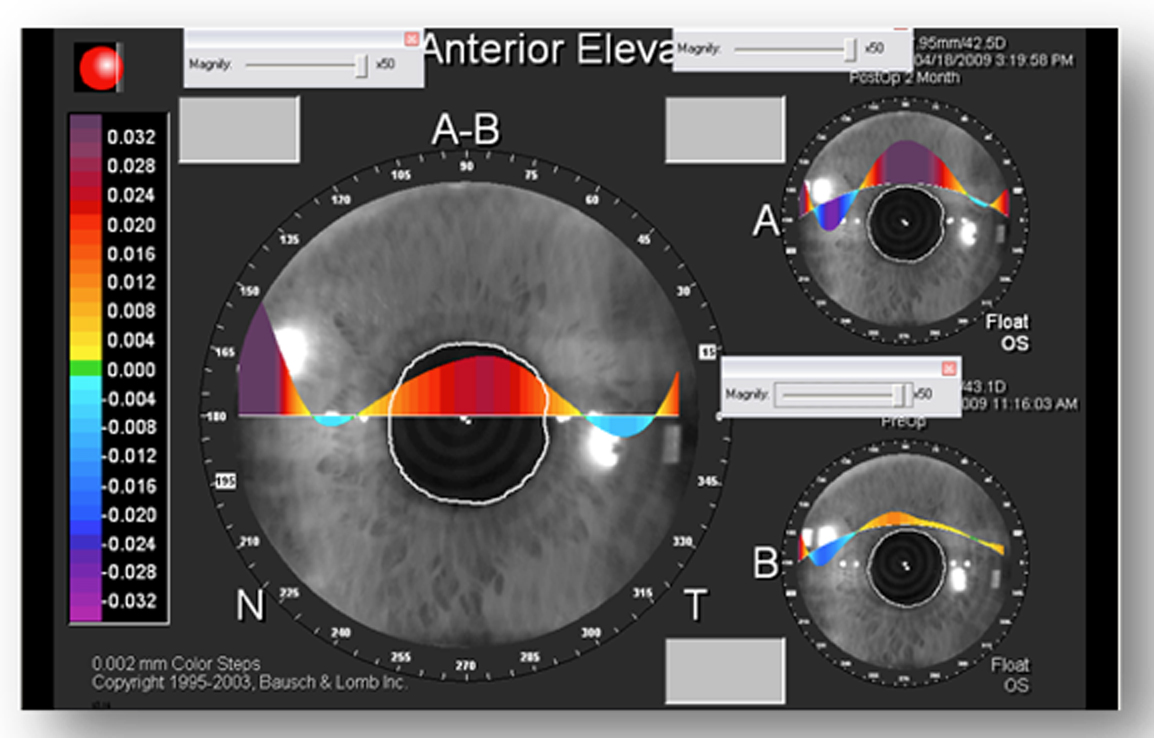Click the pupil center of the A-B map
Viewport: 1154px width, 738px height.
(466, 420)
